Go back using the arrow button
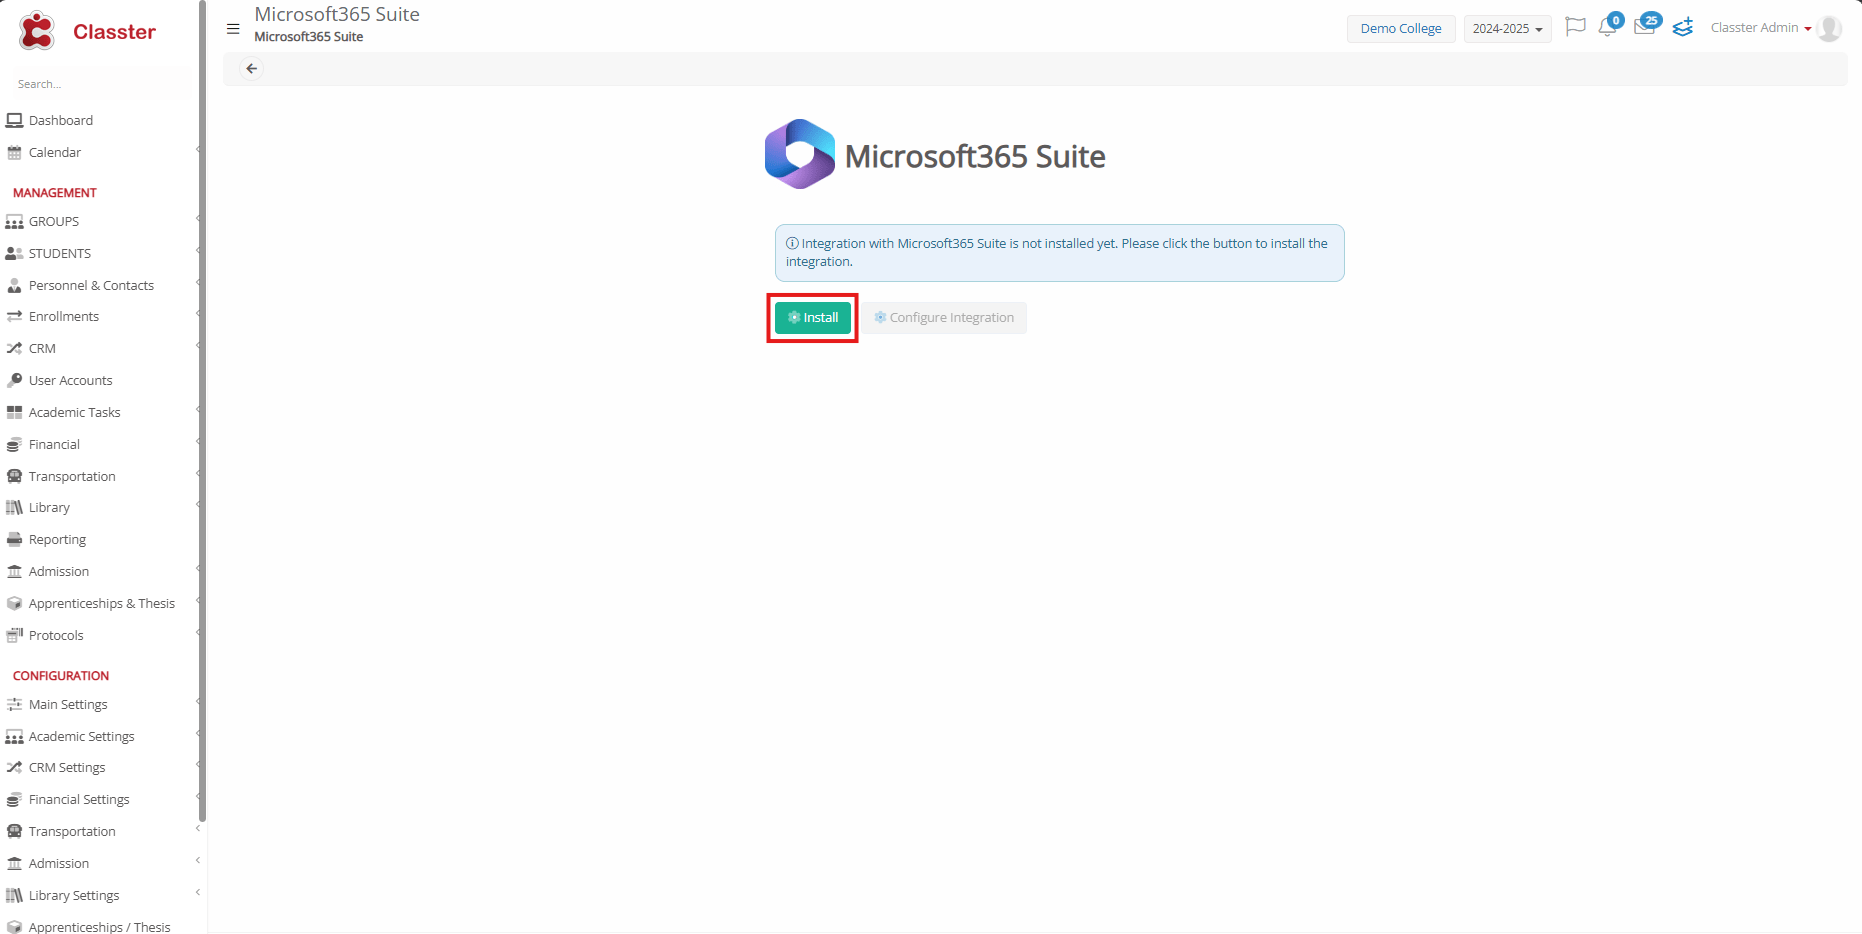 [x=252, y=69]
